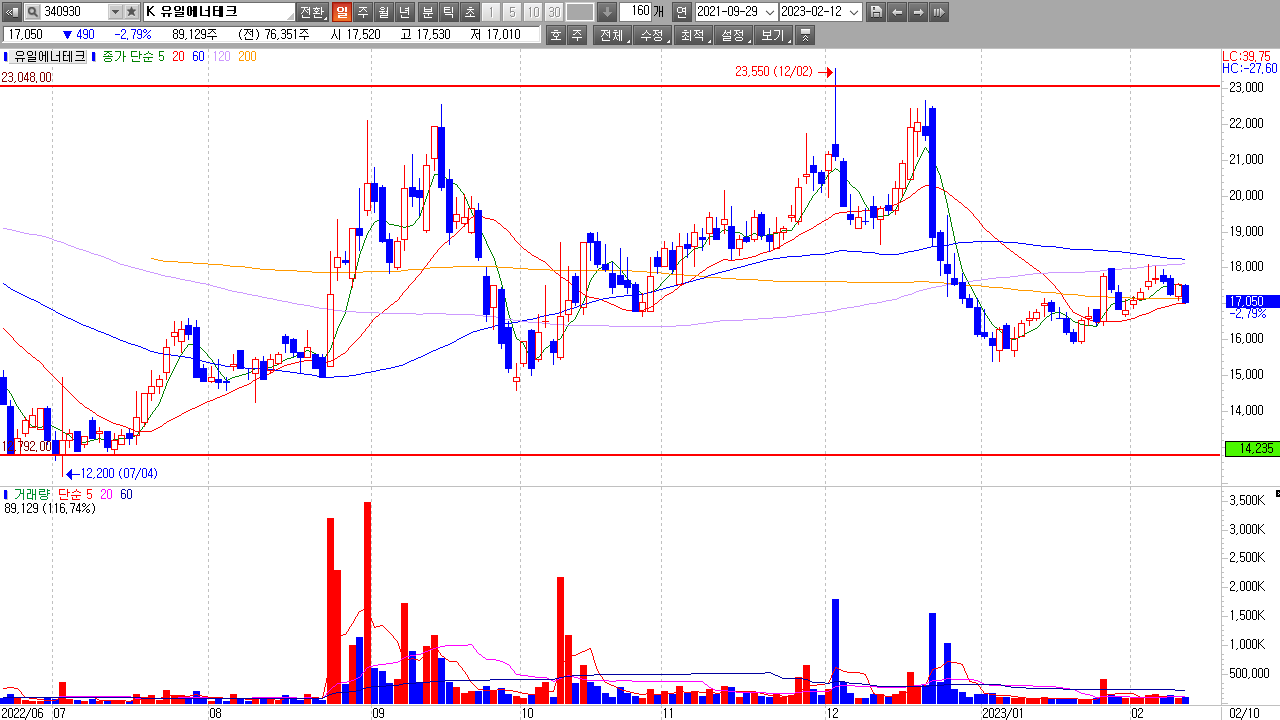The width and height of the screenshot is (1280, 720).
Task: Click the stock name field 유일에너테크
Action: pyautogui.click(x=219, y=12)
